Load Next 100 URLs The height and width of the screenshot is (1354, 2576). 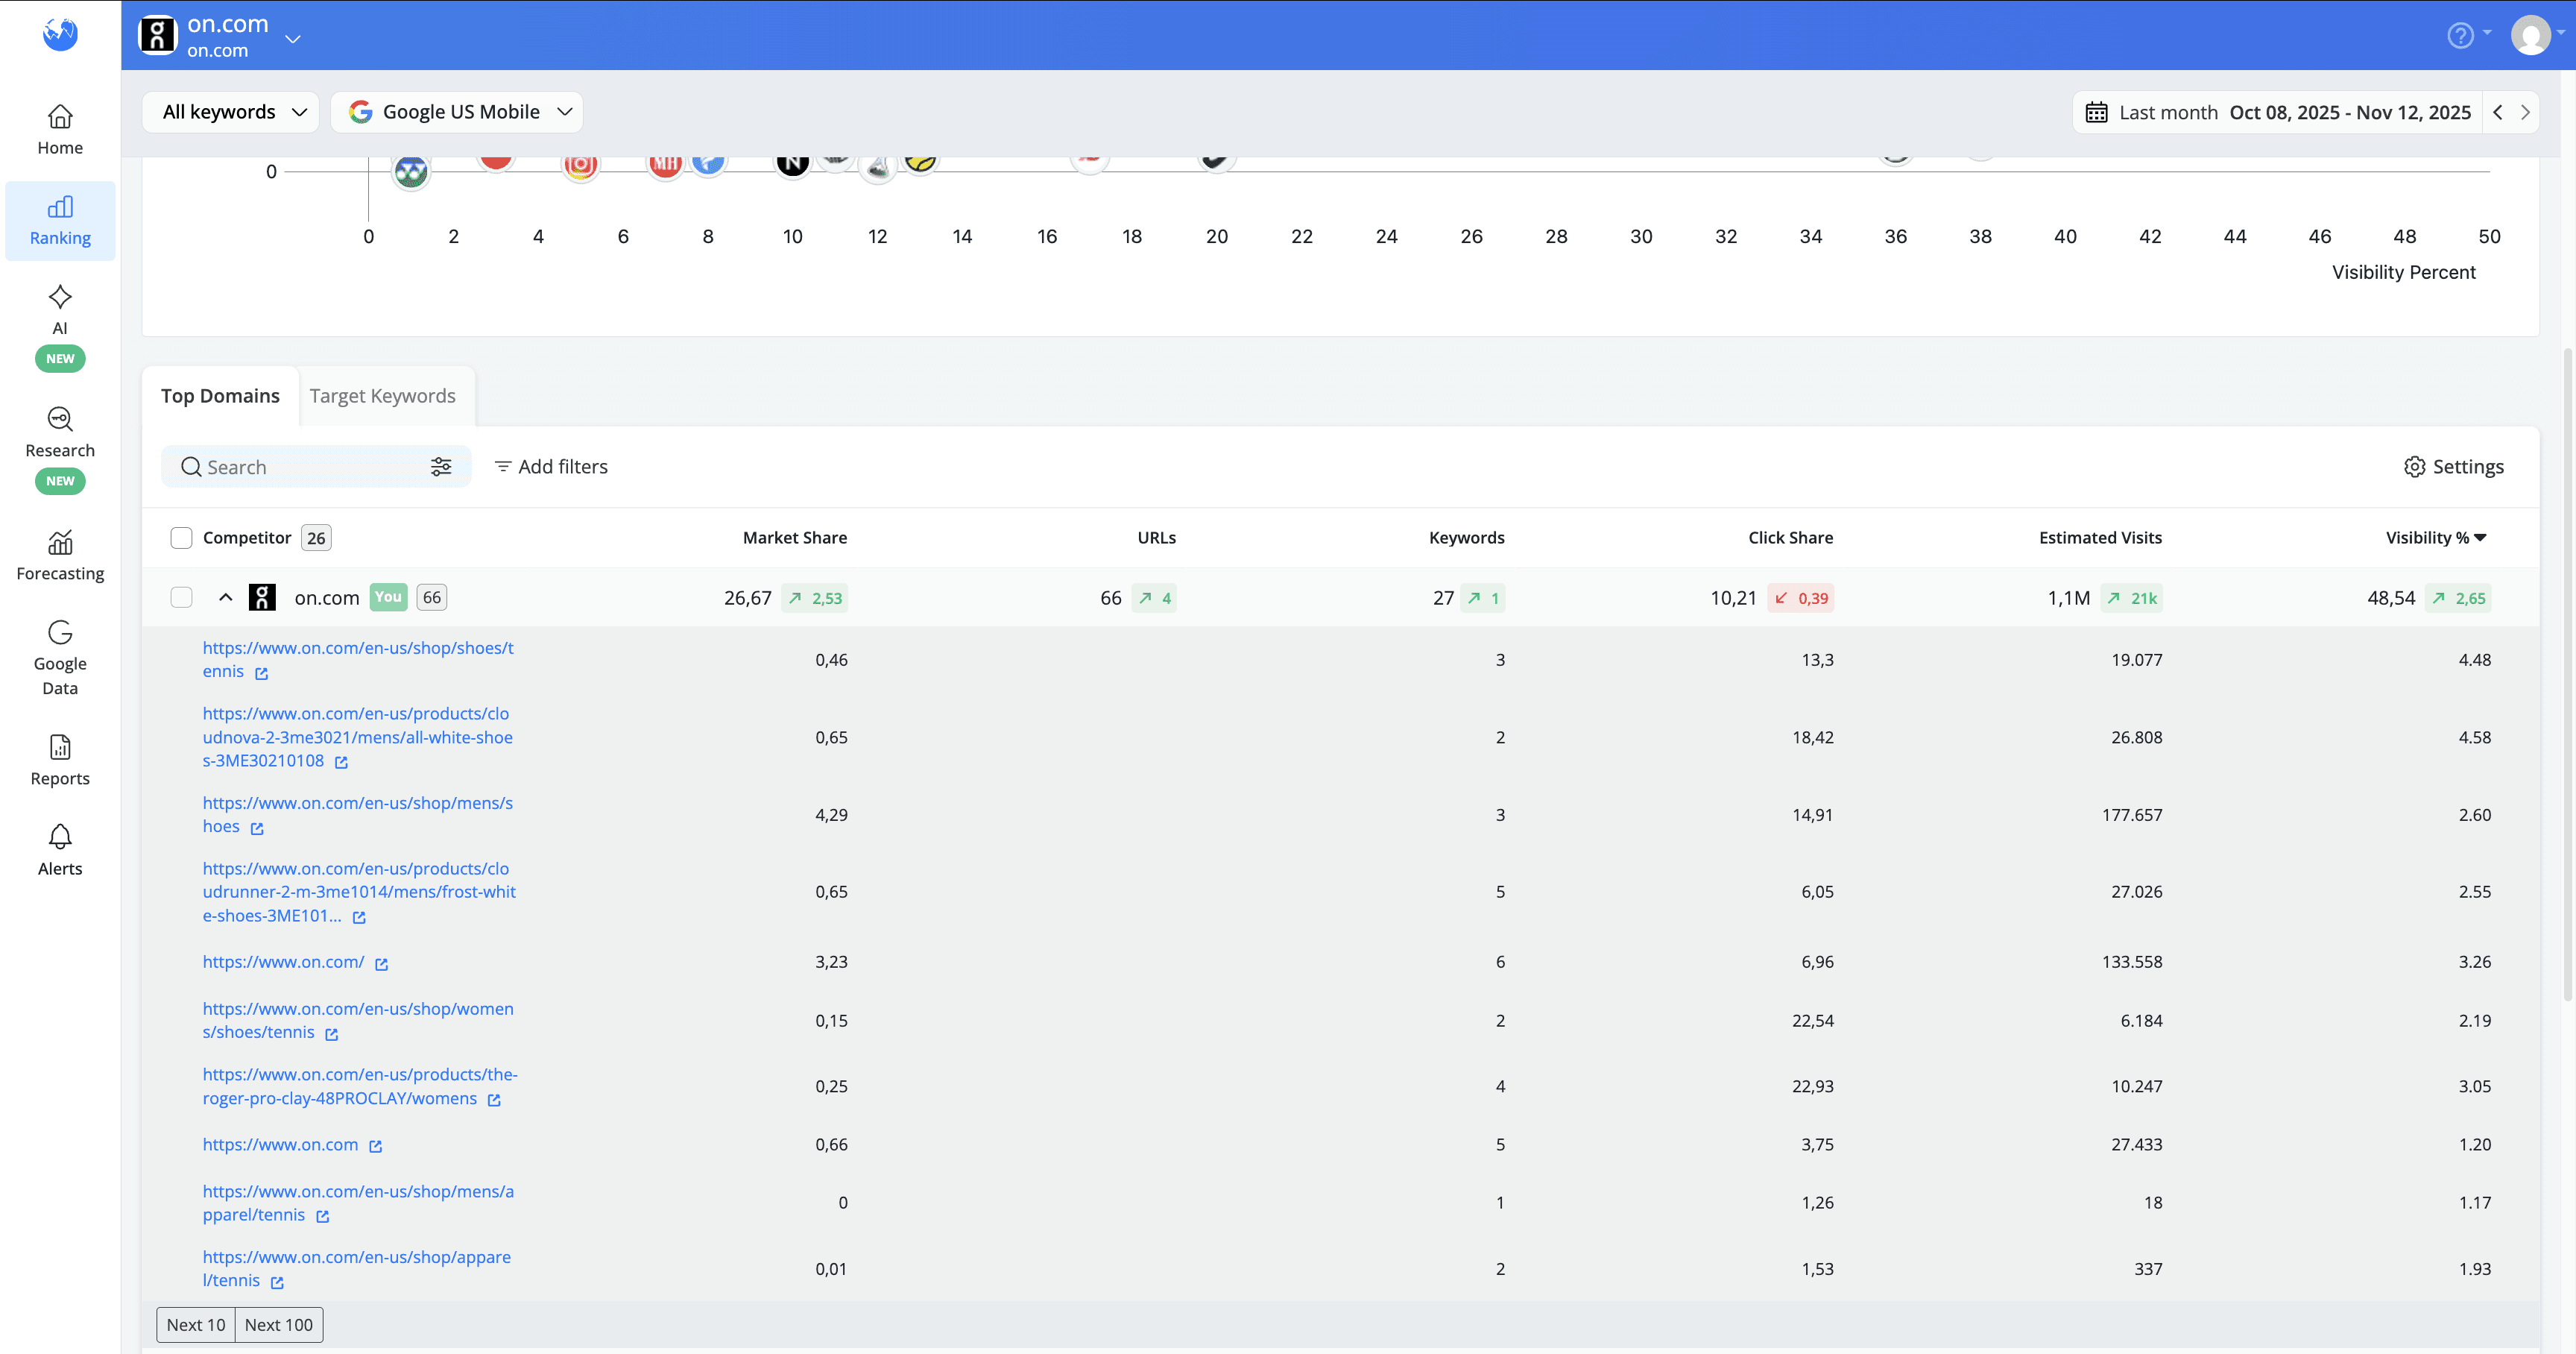279,1325
